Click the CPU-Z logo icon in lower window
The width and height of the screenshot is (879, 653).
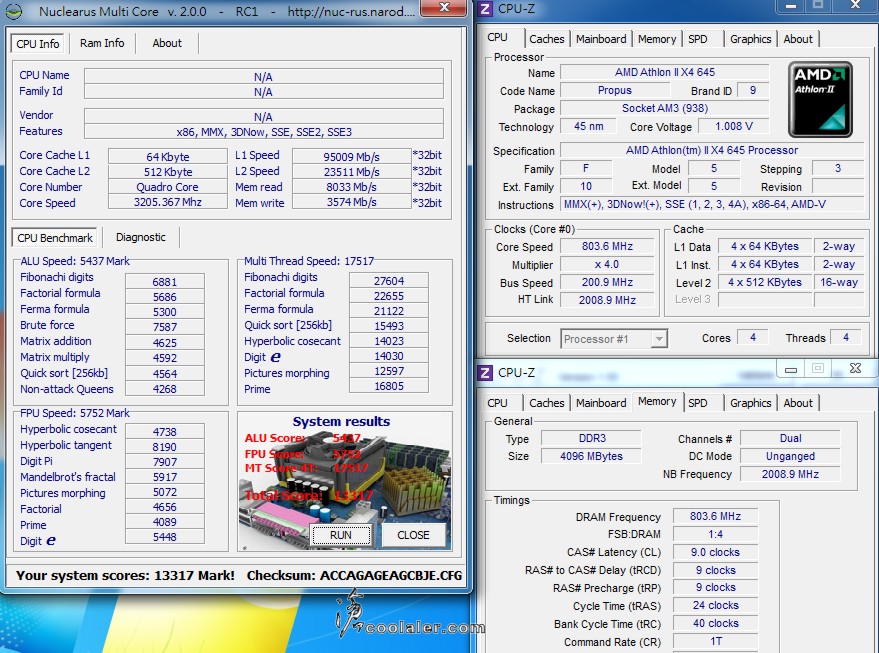[485, 373]
